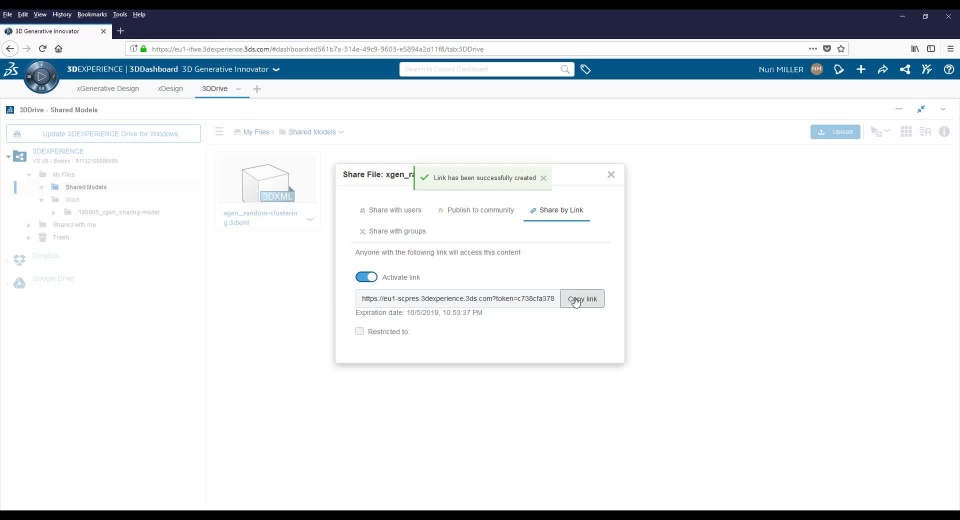Image resolution: width=960 pixels, height=520 pixels.
Task: Select the Share with users tab
Action: pos(390,210)
